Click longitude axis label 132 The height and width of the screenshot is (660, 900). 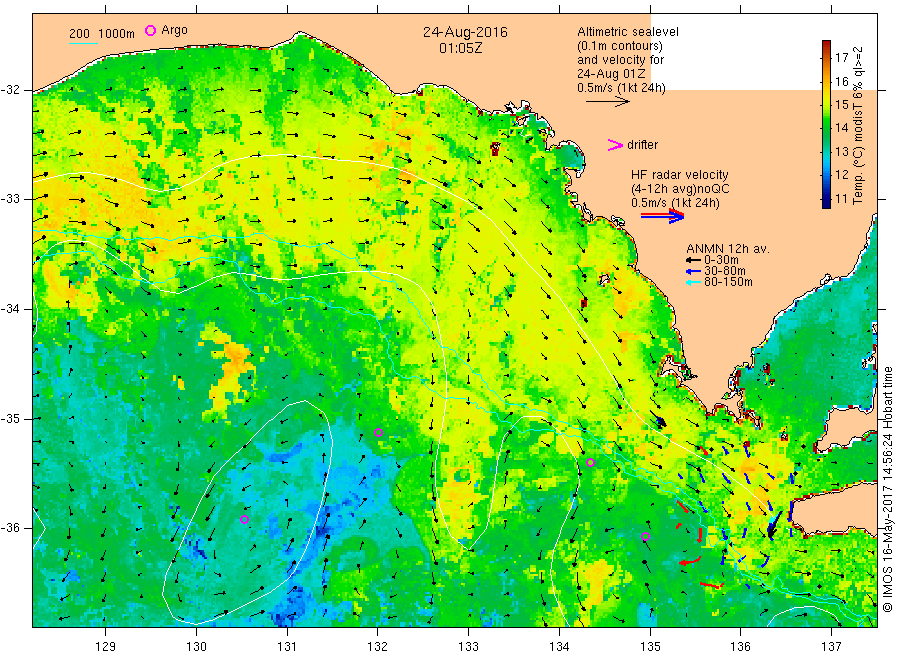378,647
